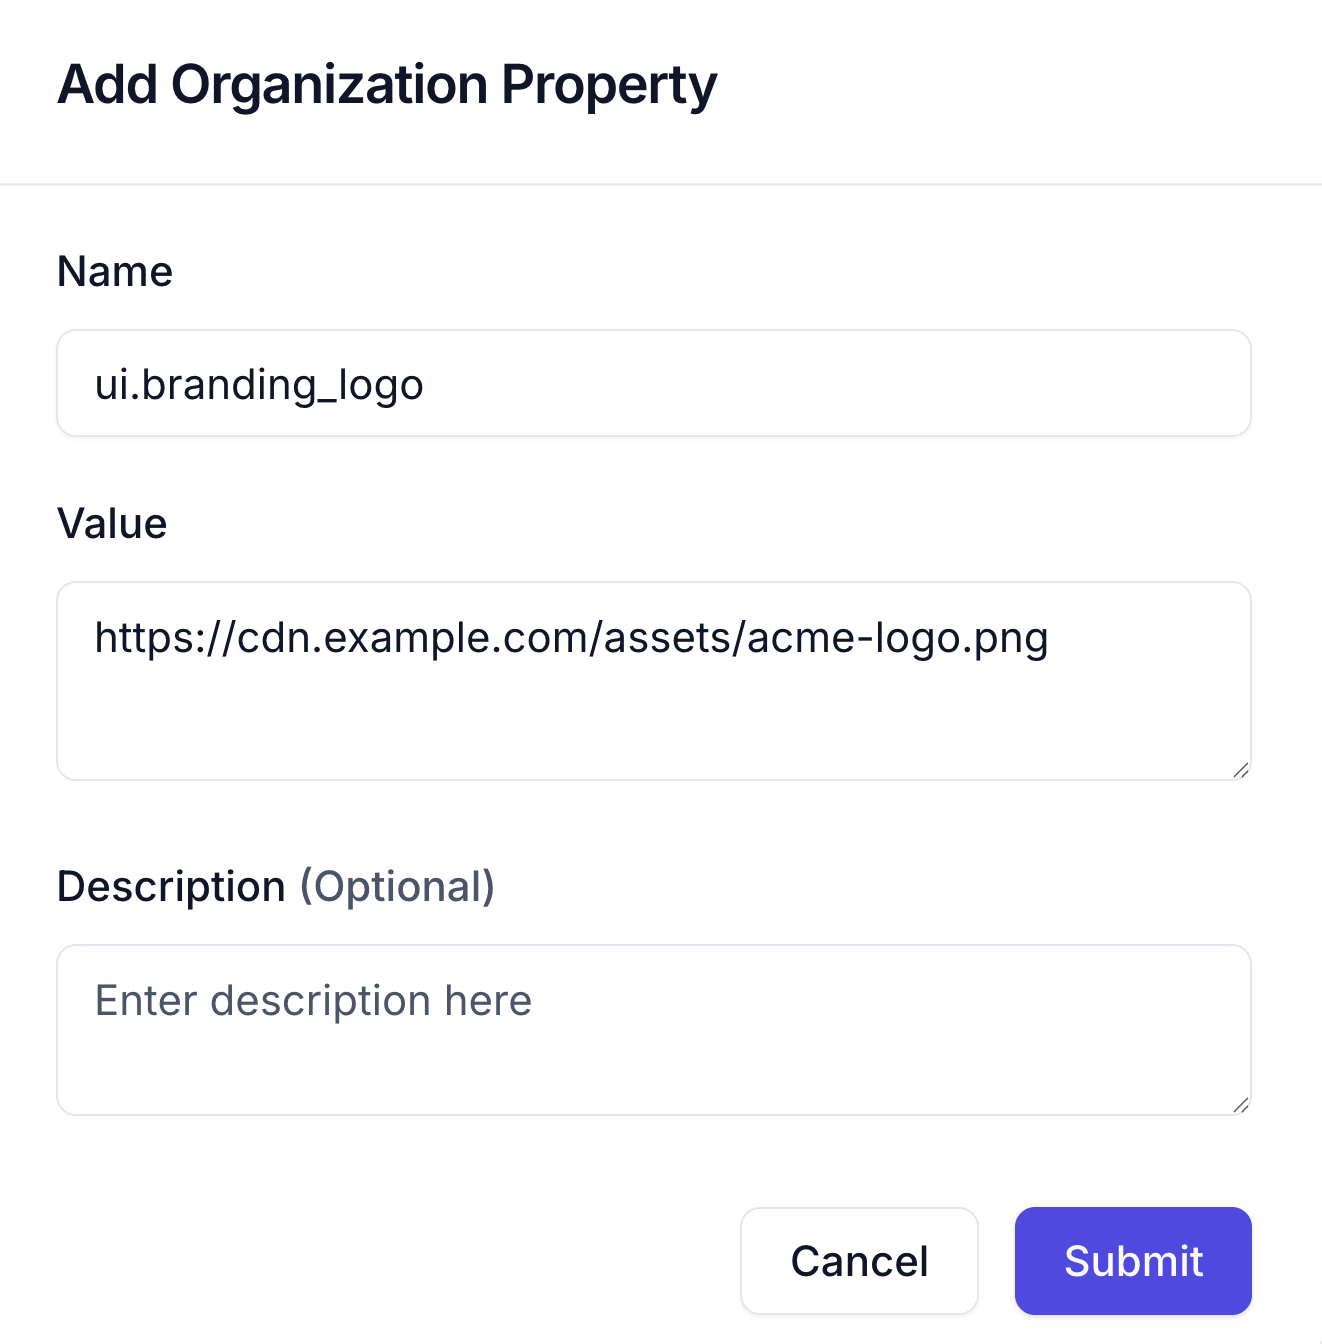
Task: Click the Value field label
Action: point(112,524)
